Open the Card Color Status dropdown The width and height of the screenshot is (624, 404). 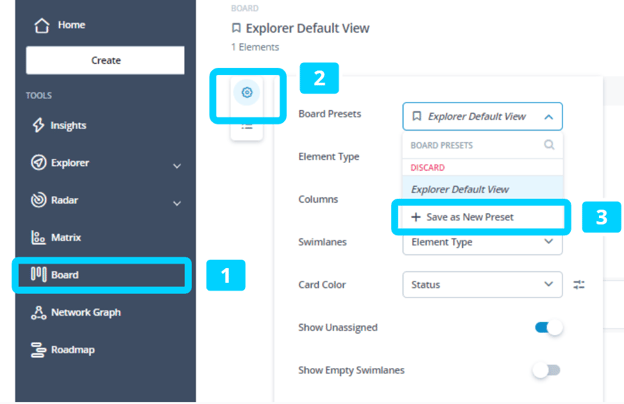(x=482, y=285)
